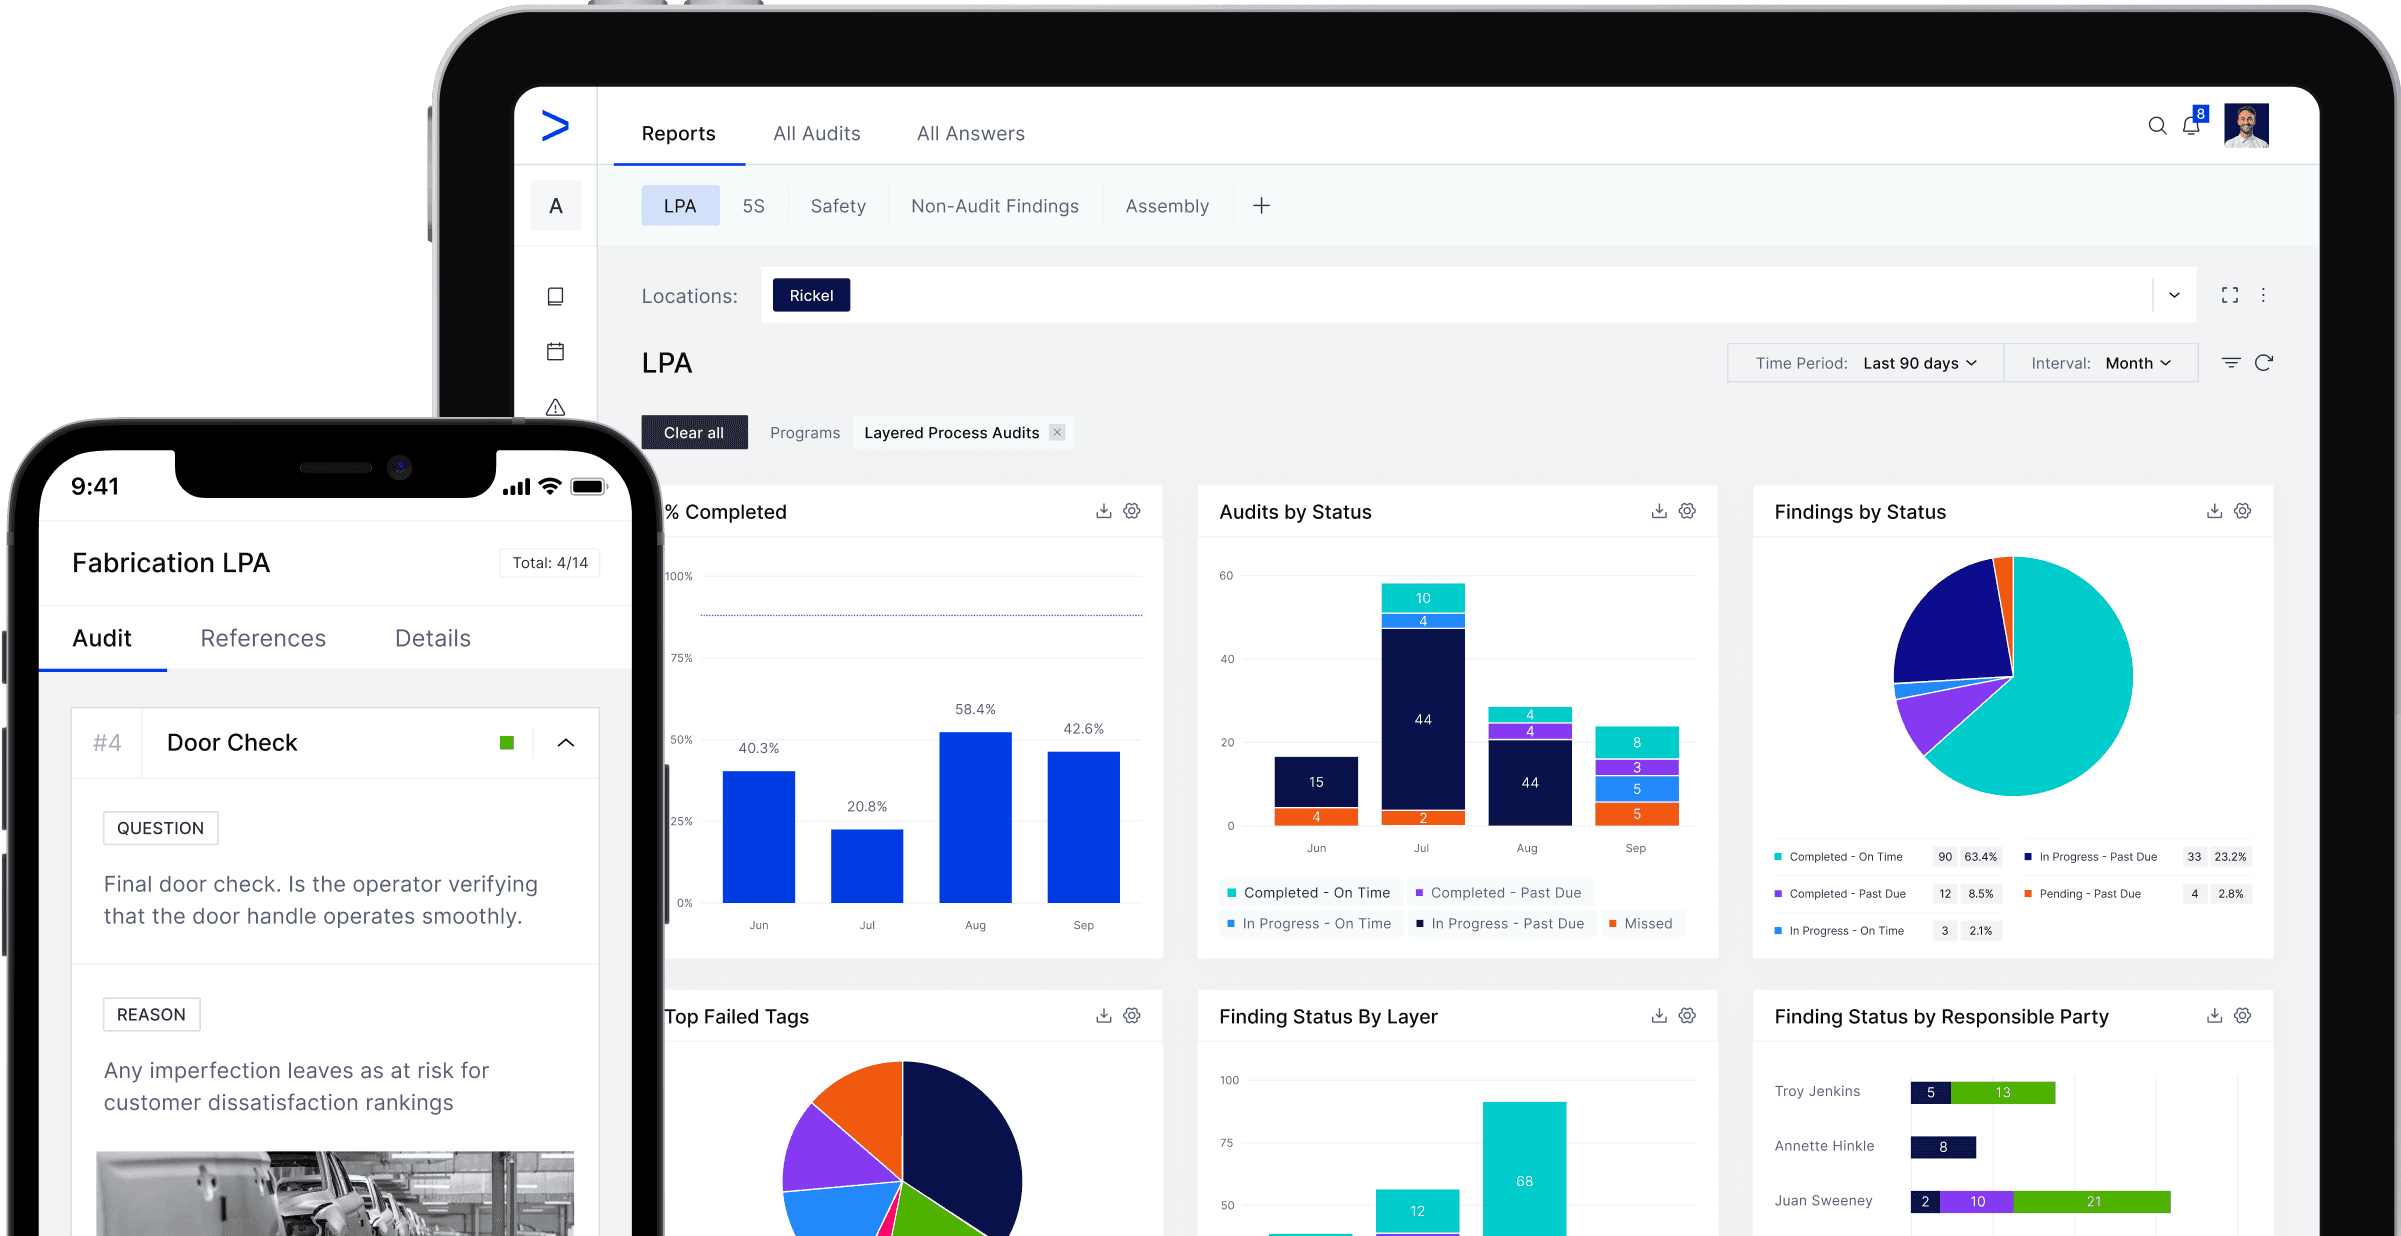
Task: Open Audits by Status chart settings
Action: 1687,511
